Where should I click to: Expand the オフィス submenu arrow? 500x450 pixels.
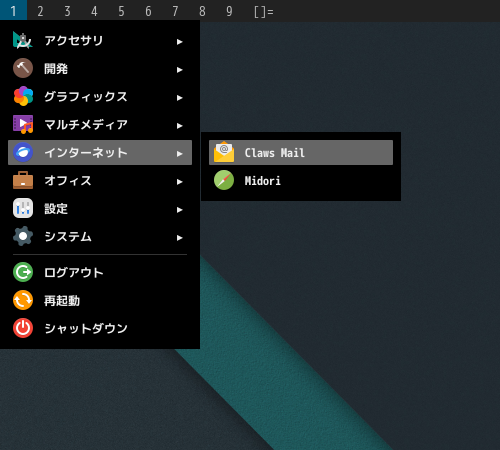(180, 182)
